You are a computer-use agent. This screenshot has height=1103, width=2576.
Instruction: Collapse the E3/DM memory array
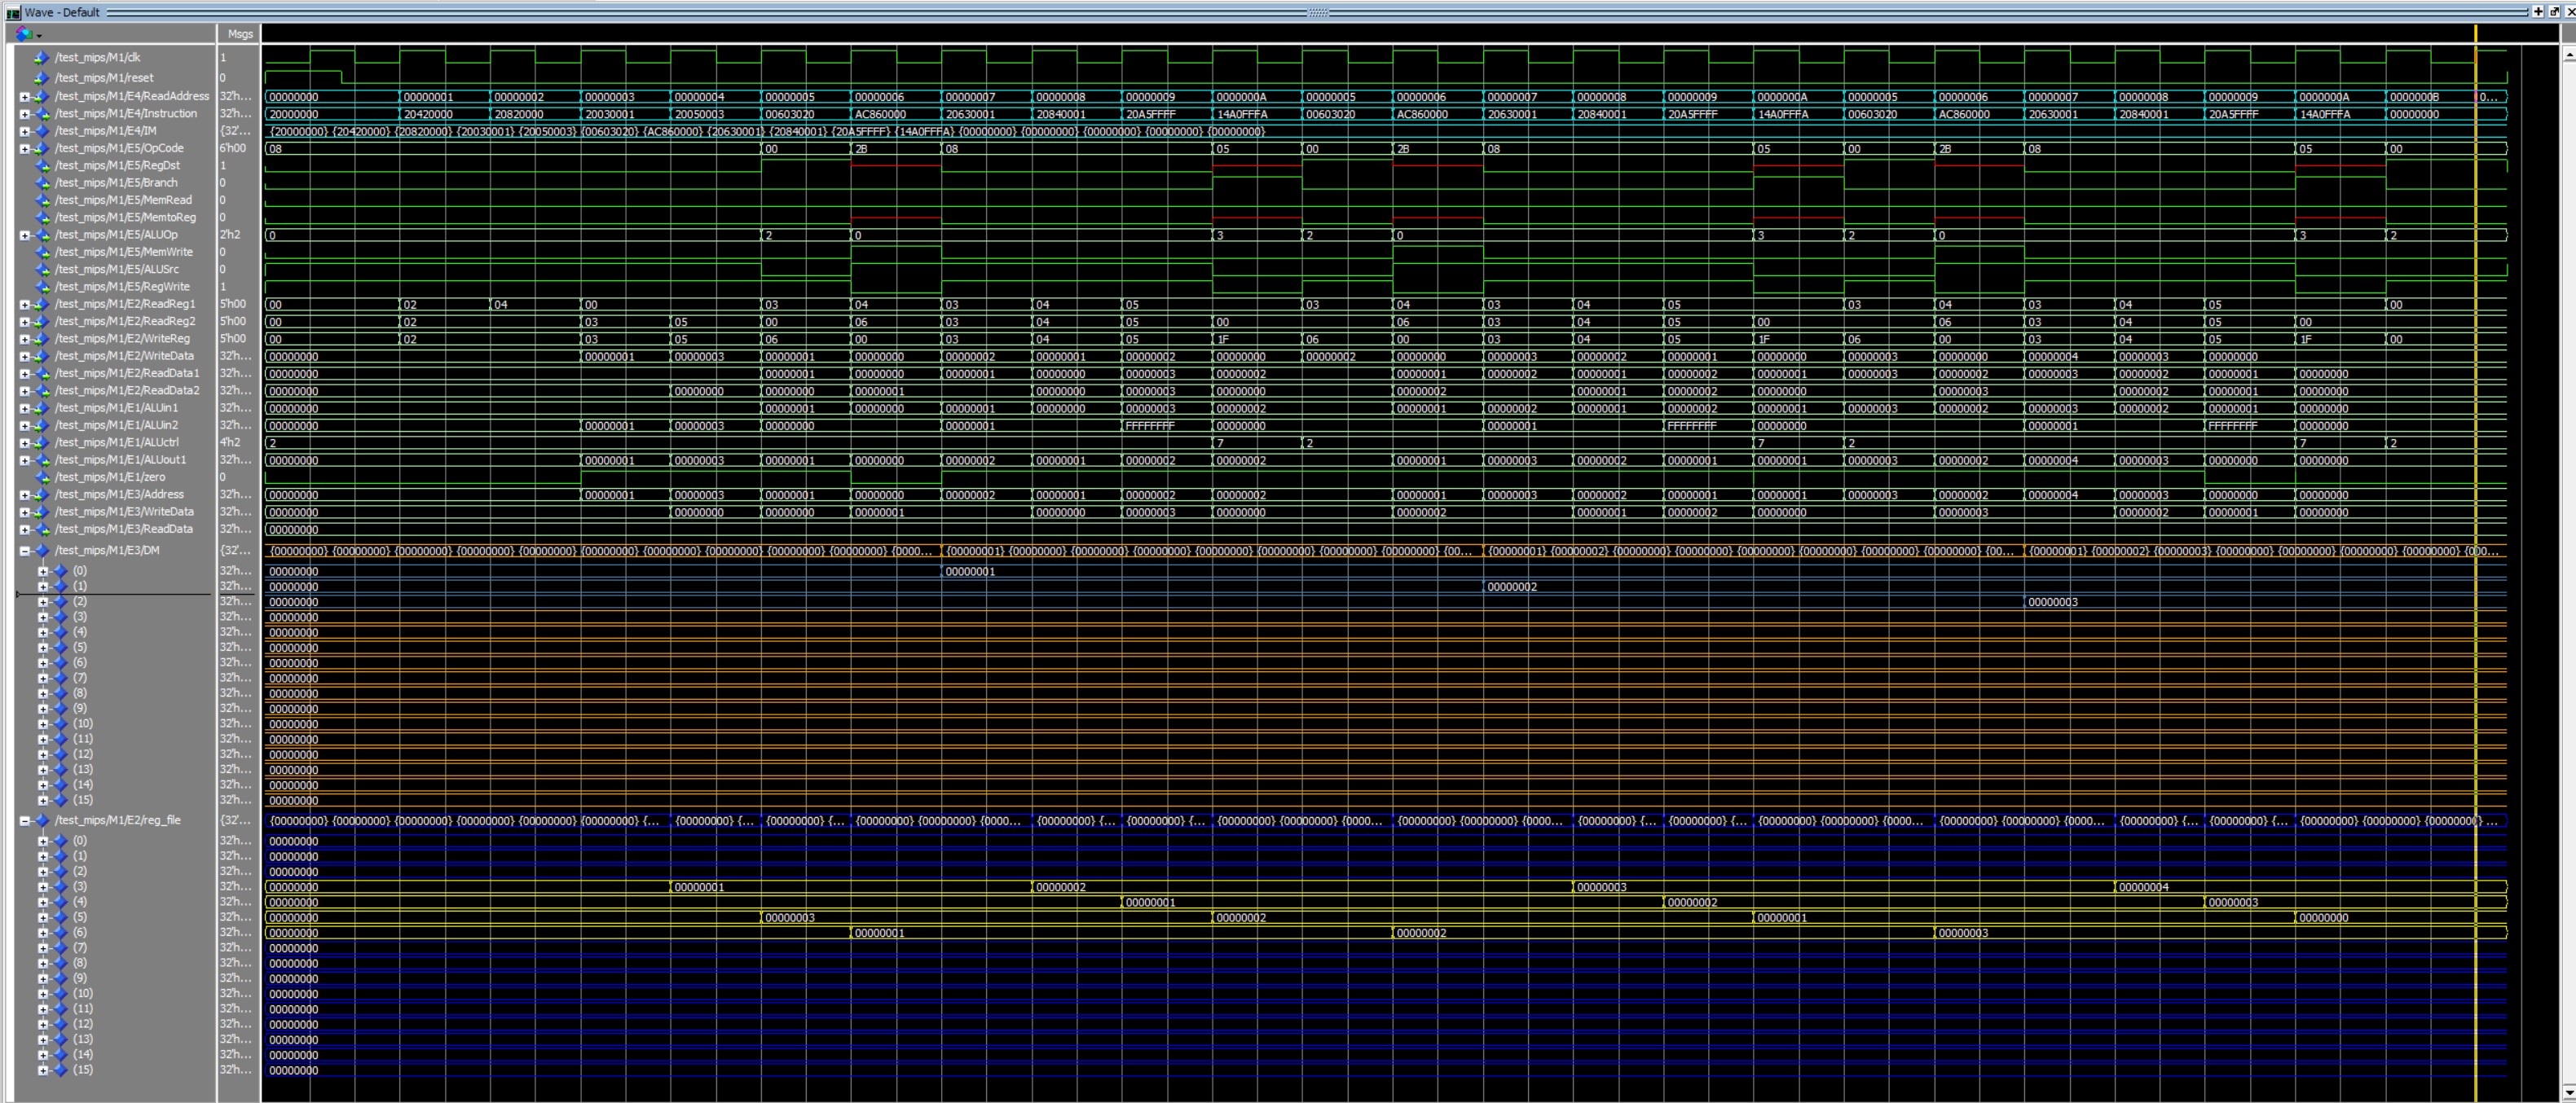(24, 551)
